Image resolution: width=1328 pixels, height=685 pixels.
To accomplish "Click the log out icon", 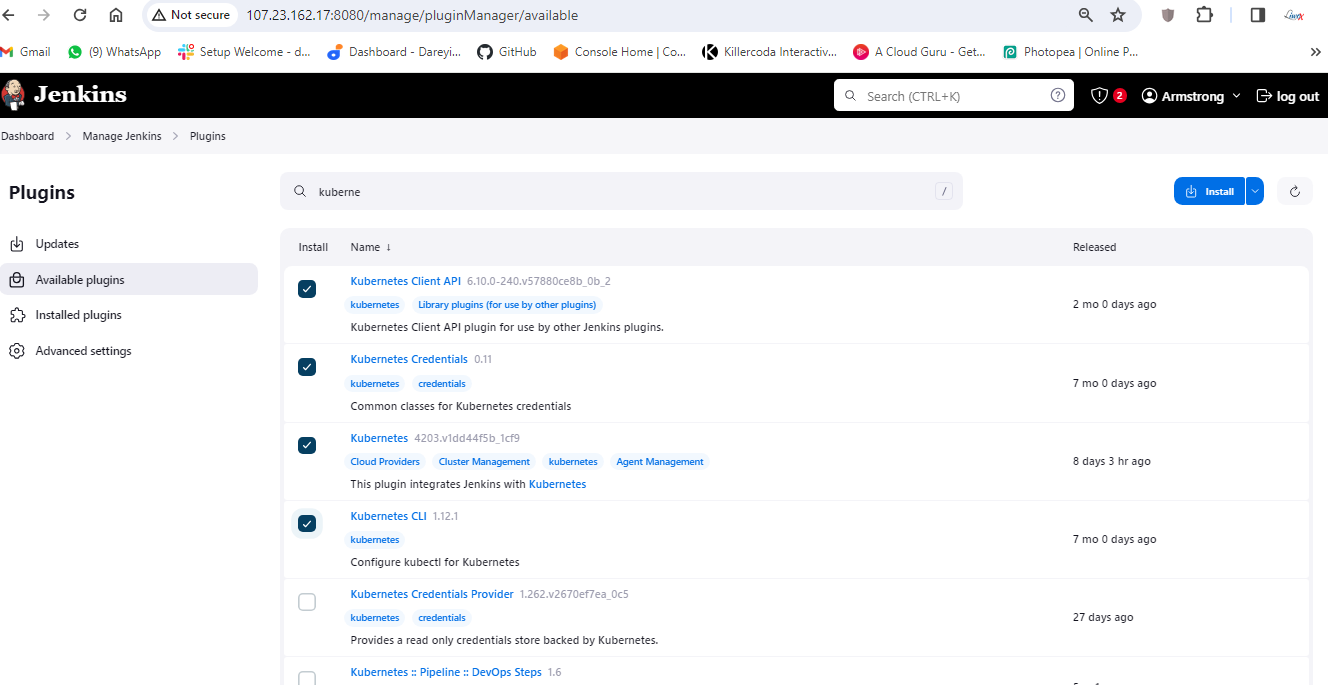I will pyautogui.click(x=1264, y=96).
